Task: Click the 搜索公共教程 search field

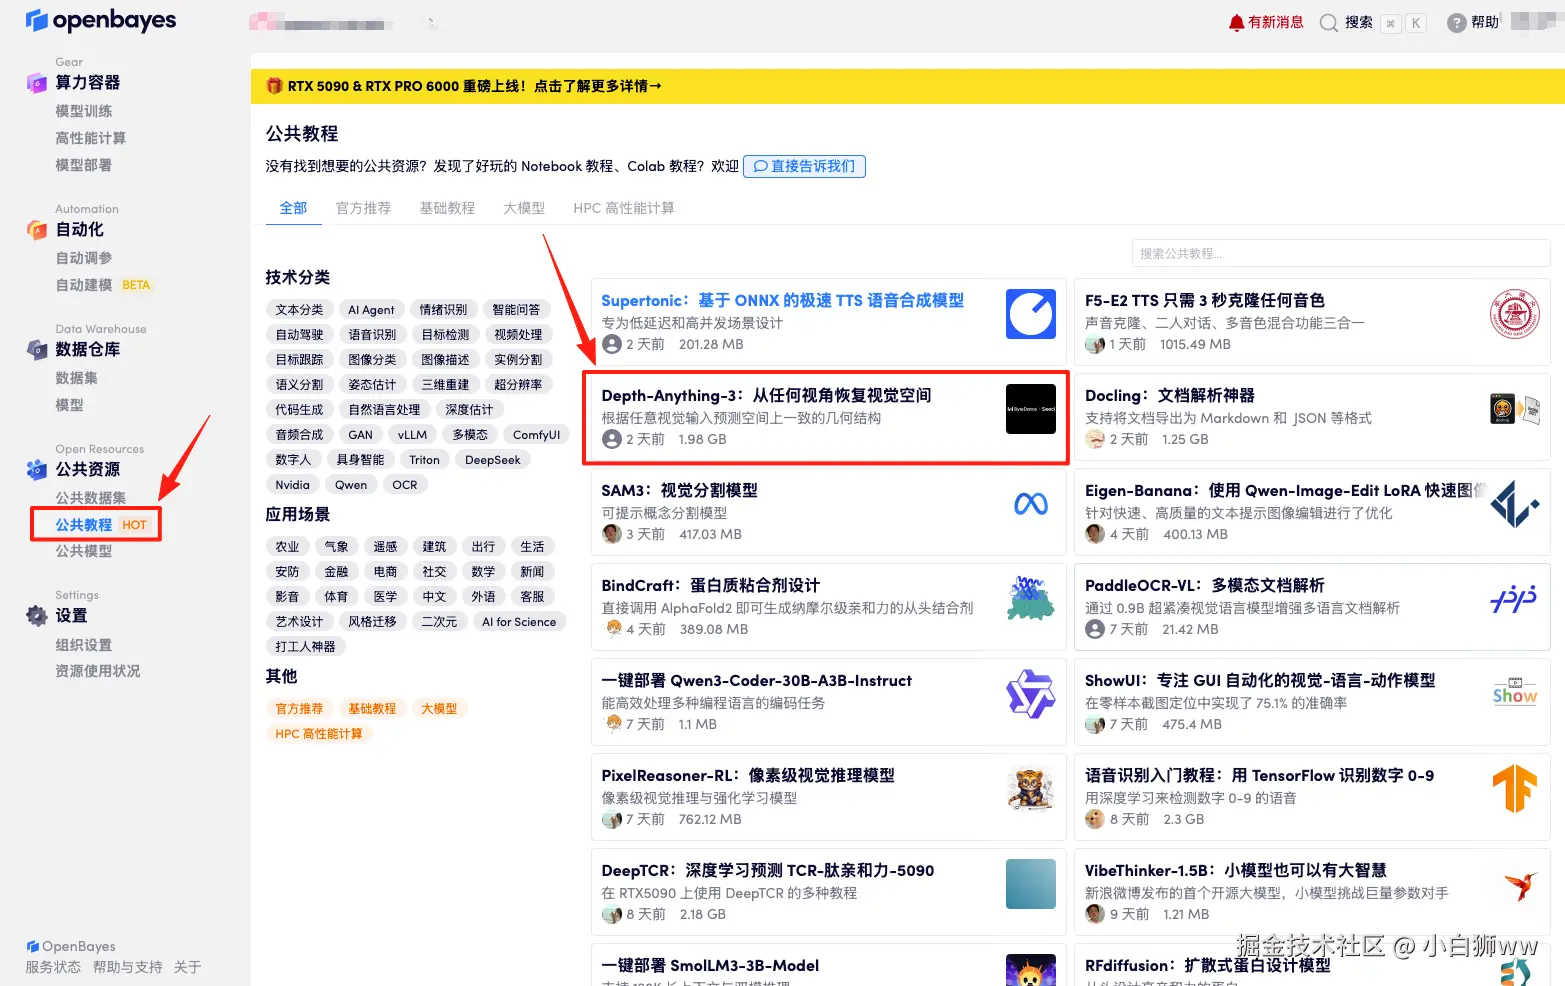Action: click(1341, 253)
